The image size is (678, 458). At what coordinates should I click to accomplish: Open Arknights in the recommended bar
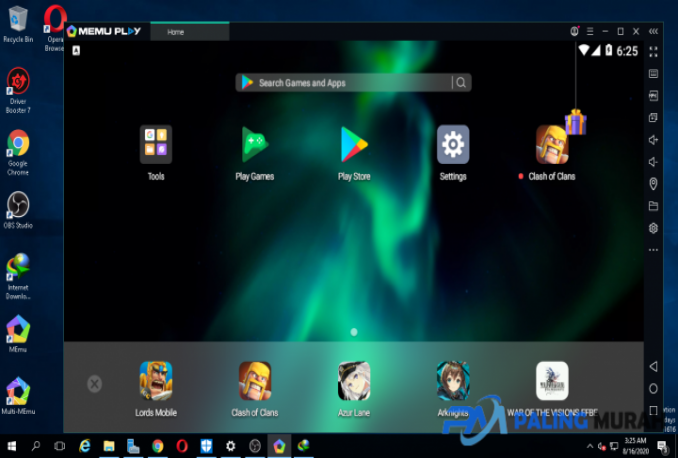point(453,381)
